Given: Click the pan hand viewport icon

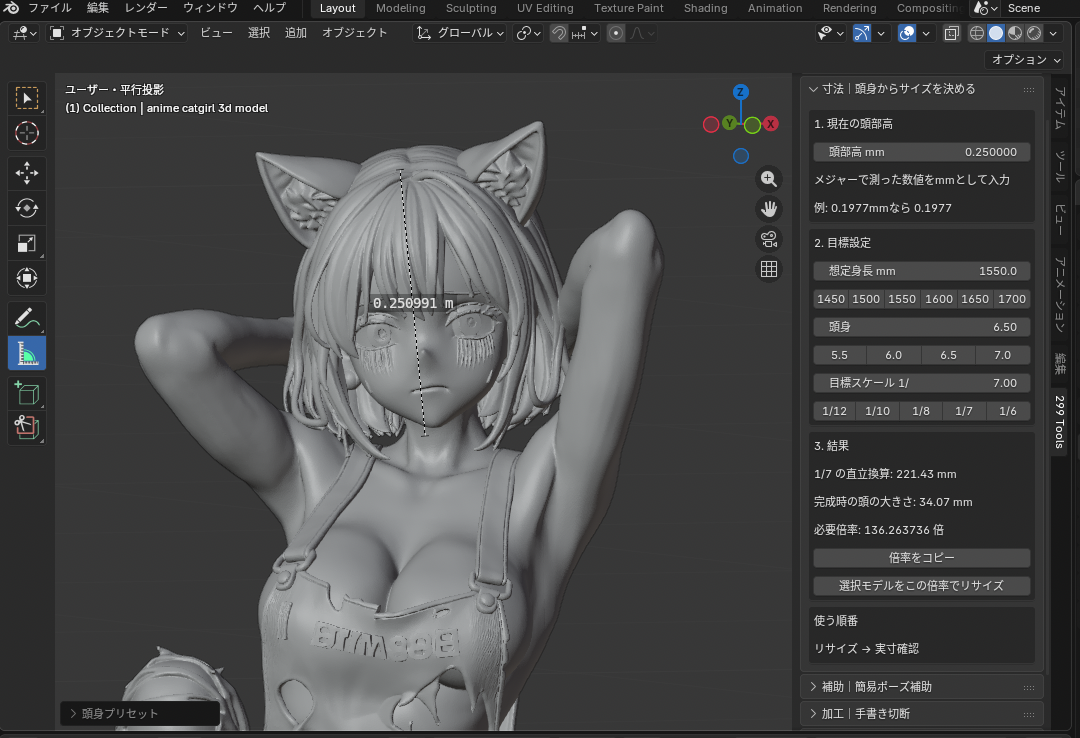Looking at the screenshot, I should coord(769,209).
